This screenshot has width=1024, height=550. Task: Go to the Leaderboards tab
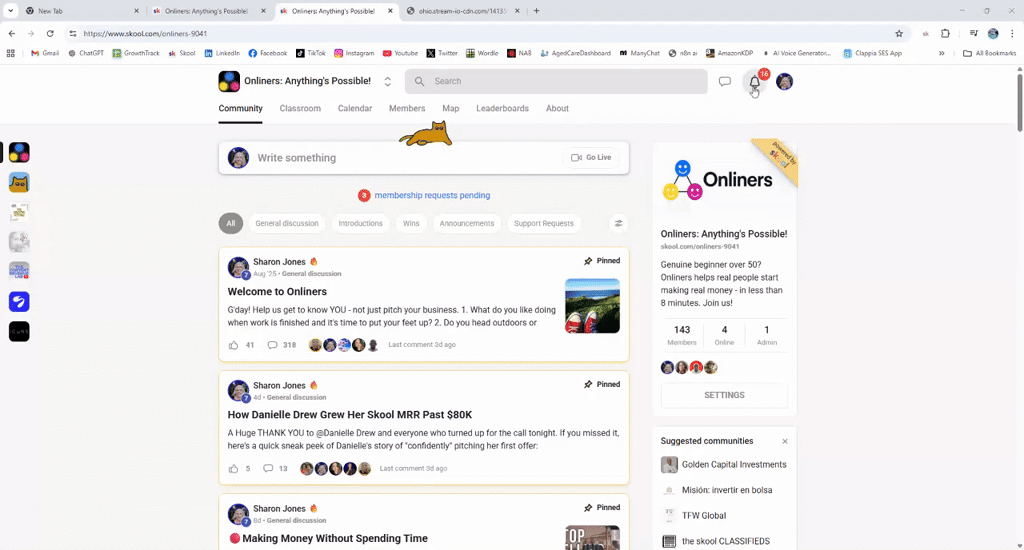pyautogui.click(x=502, y=108)
